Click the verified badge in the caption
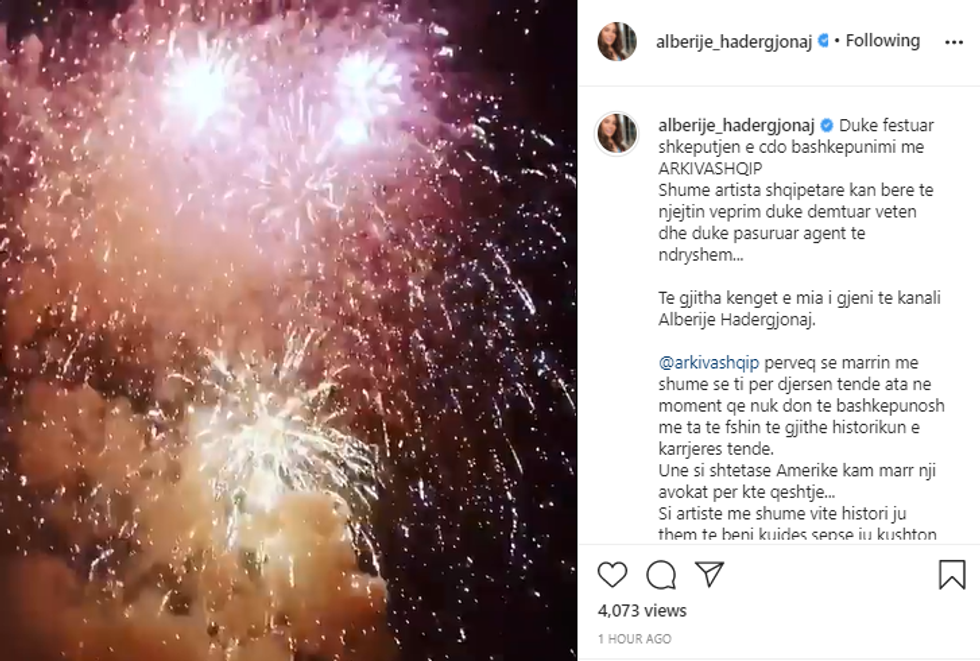 pyautogui.click(x=826, y=125)
